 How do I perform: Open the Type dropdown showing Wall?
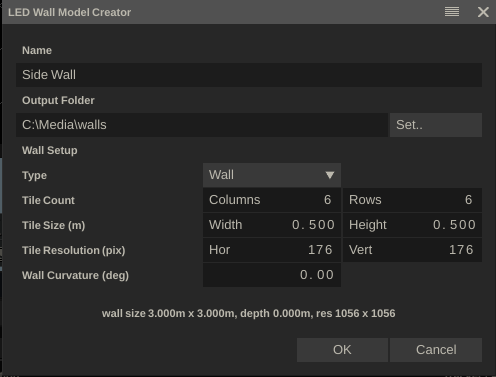click(272, 175)
